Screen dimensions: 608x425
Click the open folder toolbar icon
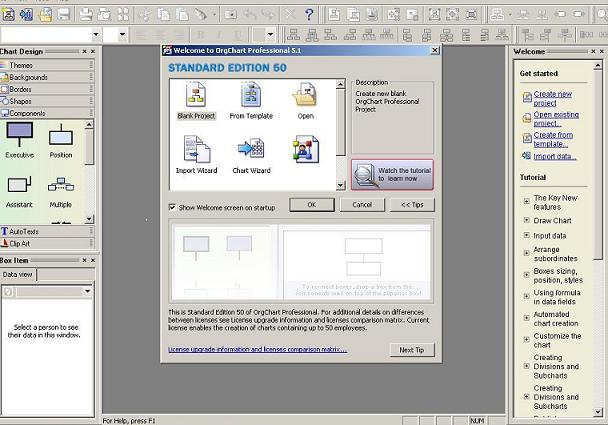45,15
